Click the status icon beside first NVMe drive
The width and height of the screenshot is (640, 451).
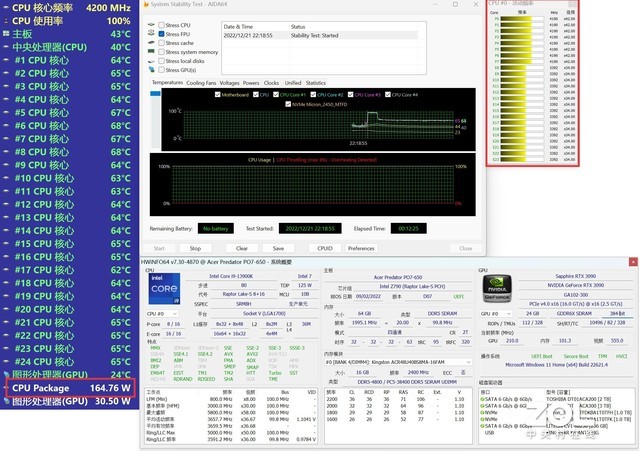click(482, 413)
